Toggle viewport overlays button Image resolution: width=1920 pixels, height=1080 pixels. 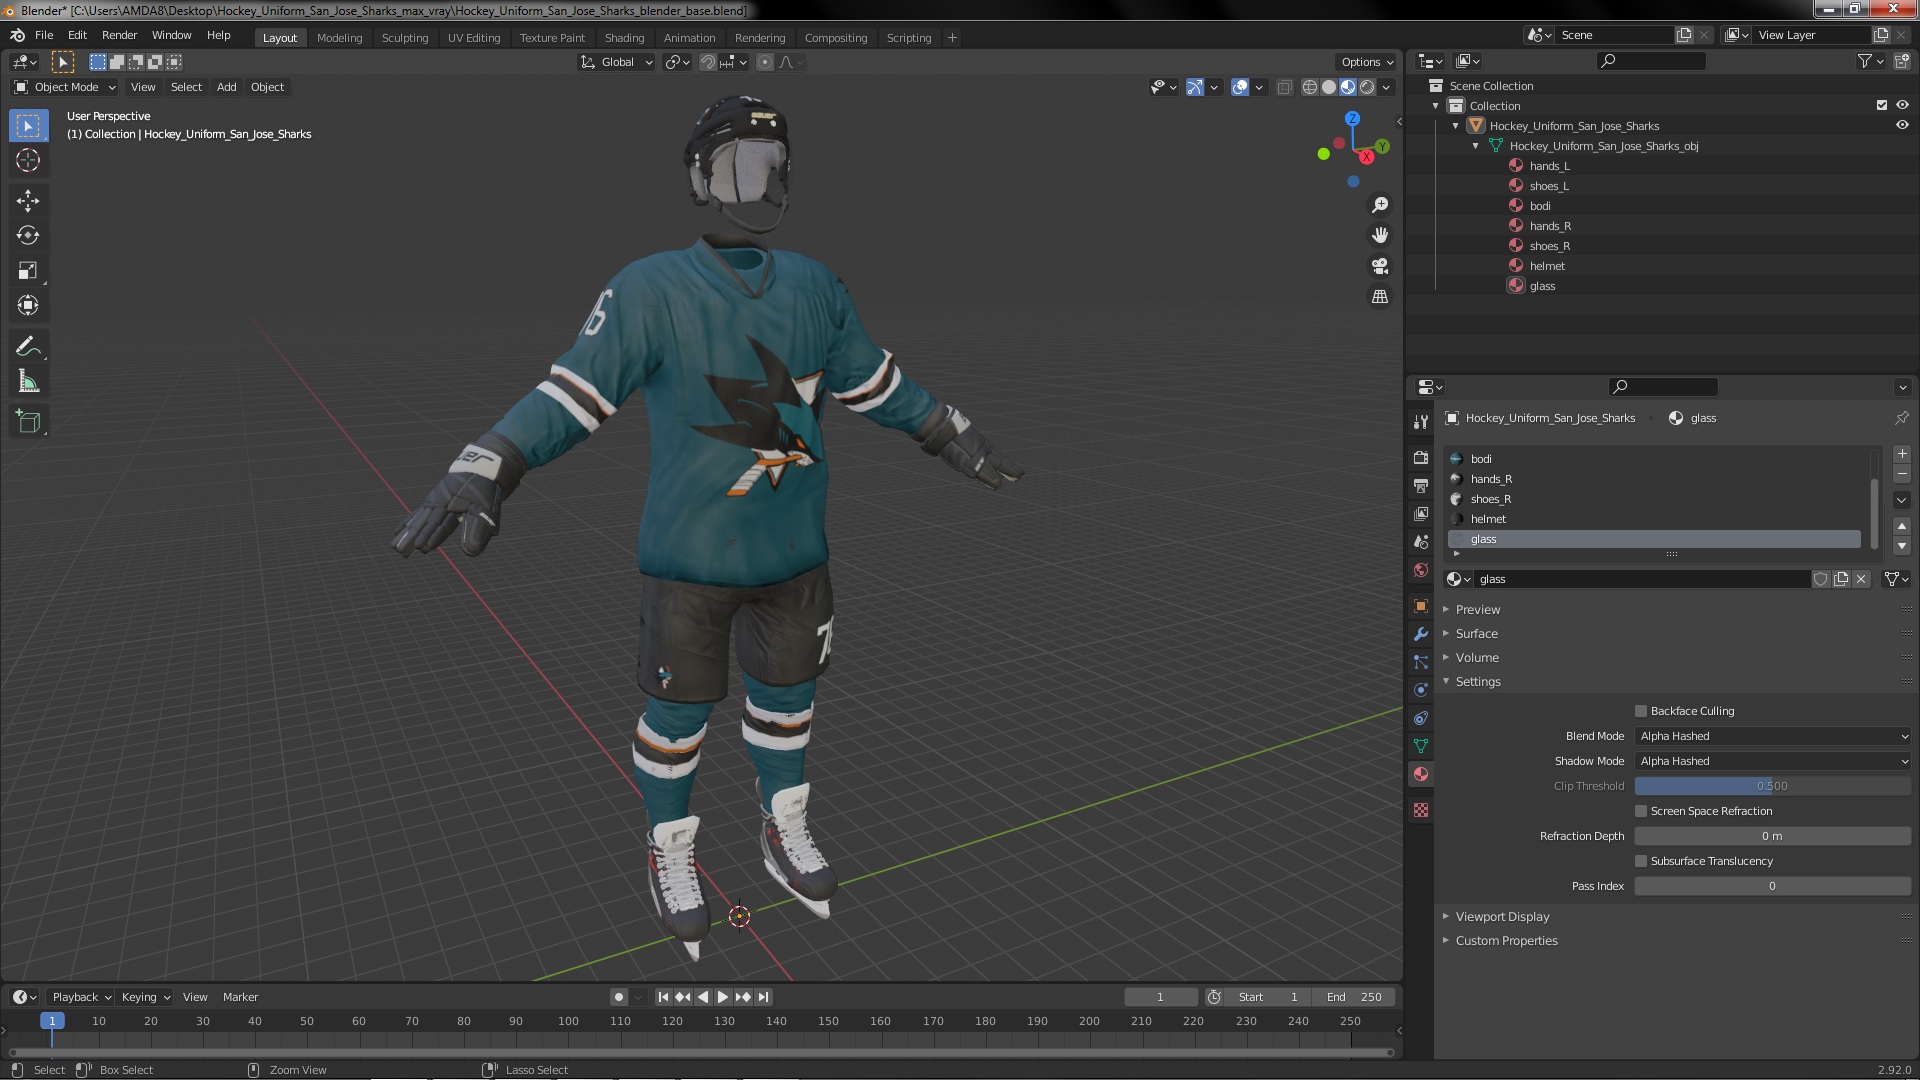pos(1240,87)
